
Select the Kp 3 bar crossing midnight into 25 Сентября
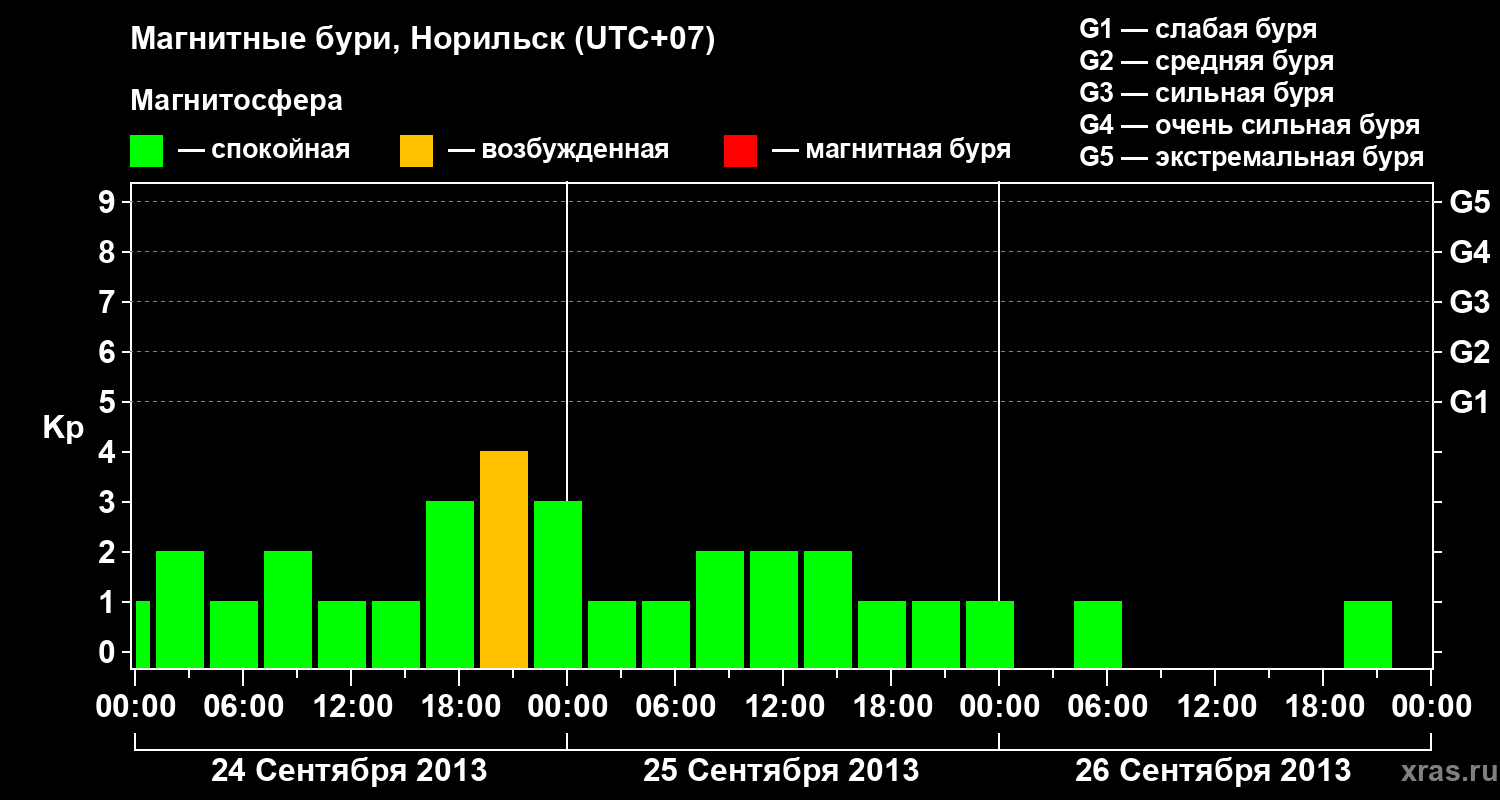[558, 584]
